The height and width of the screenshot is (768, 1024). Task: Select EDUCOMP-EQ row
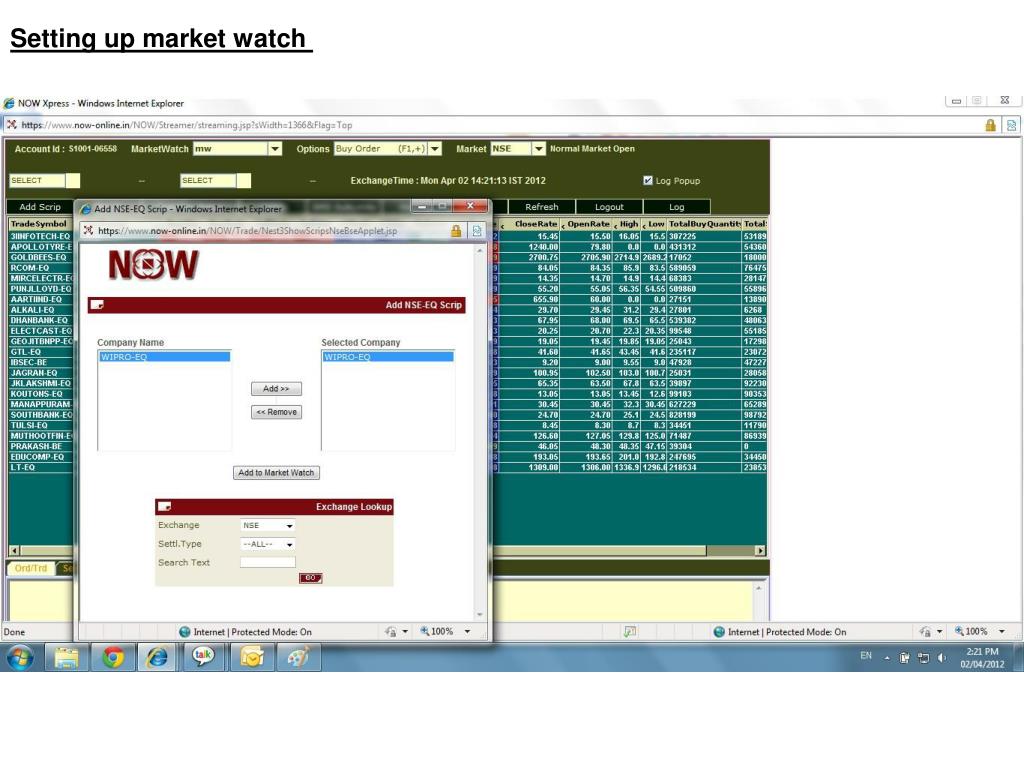[x=40, y=457]
